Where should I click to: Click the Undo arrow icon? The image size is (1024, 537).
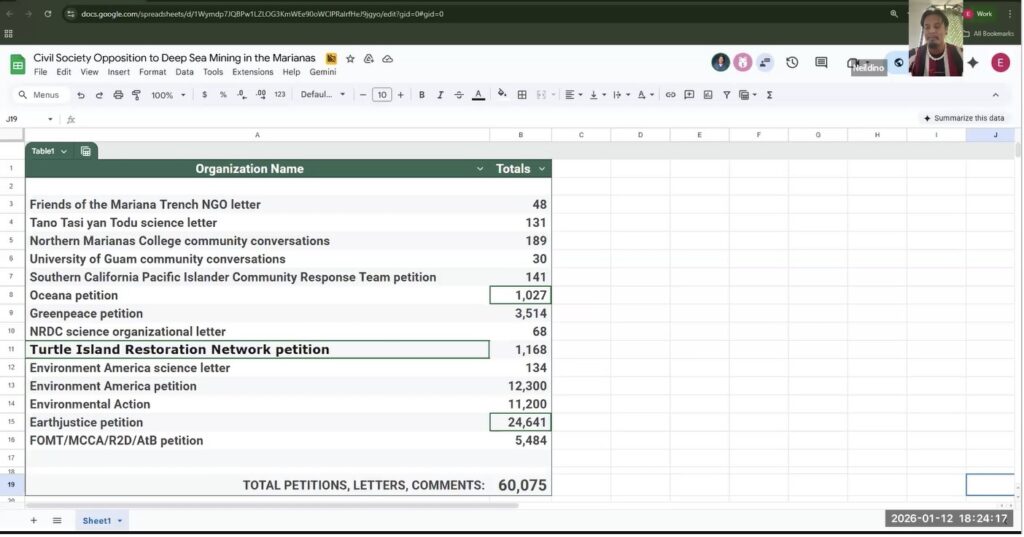(x=81, y=95)
